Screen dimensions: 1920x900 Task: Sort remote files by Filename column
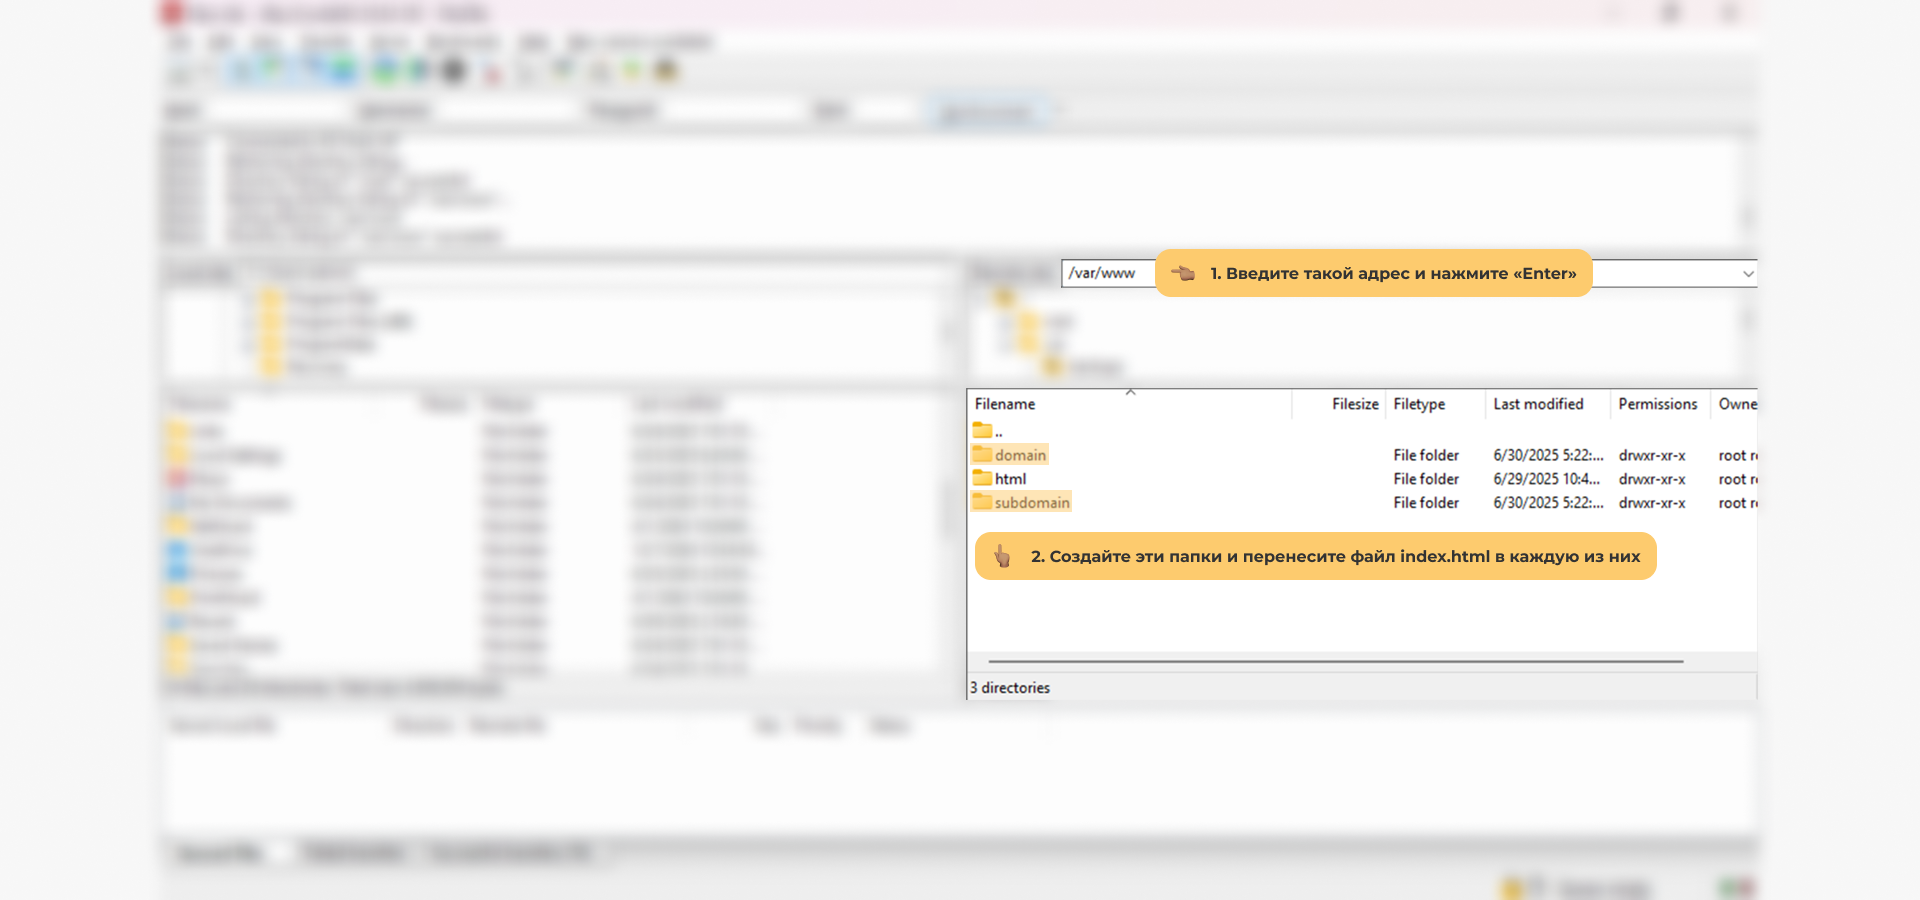1005,404
